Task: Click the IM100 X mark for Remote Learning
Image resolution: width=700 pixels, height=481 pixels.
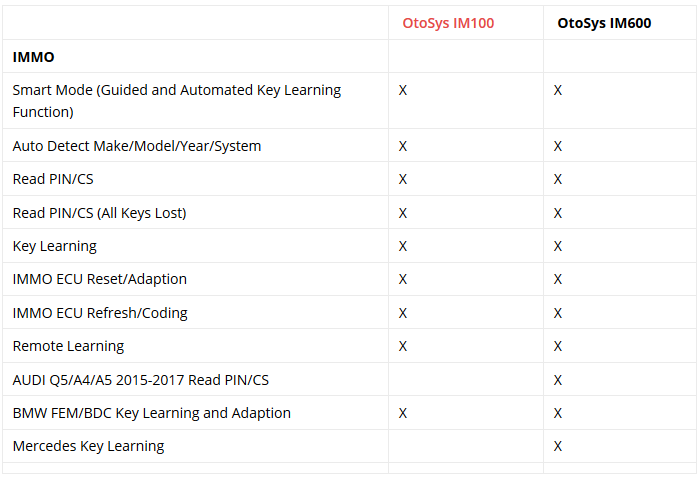Action: click(403, 346)
